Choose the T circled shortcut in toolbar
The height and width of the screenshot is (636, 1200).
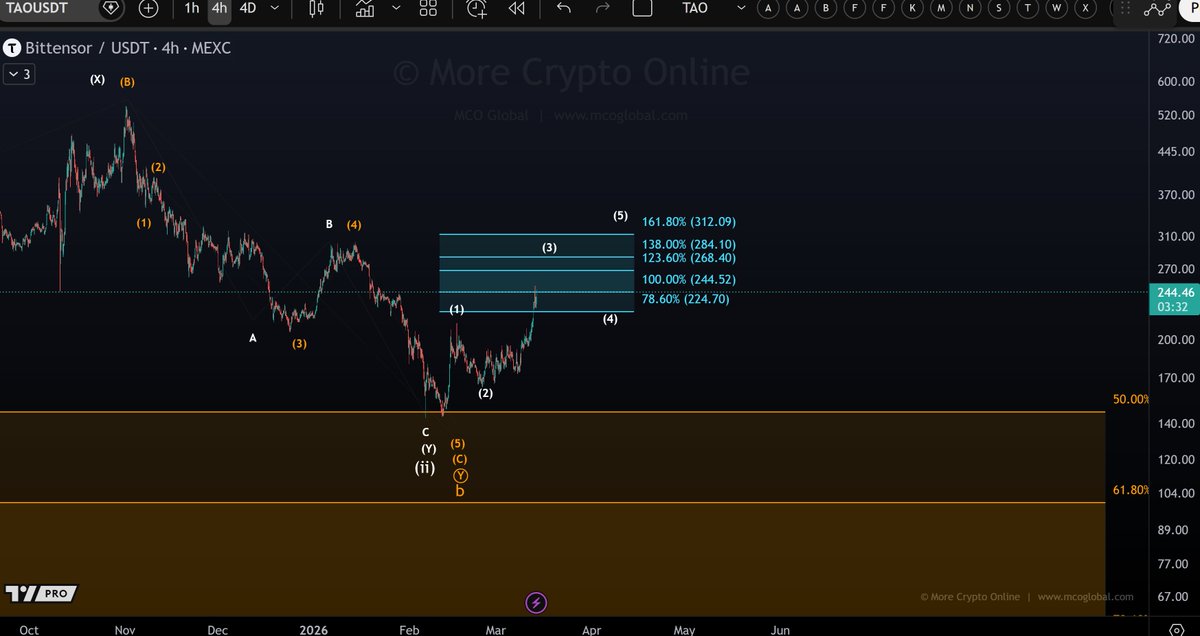pos(1029,8)
